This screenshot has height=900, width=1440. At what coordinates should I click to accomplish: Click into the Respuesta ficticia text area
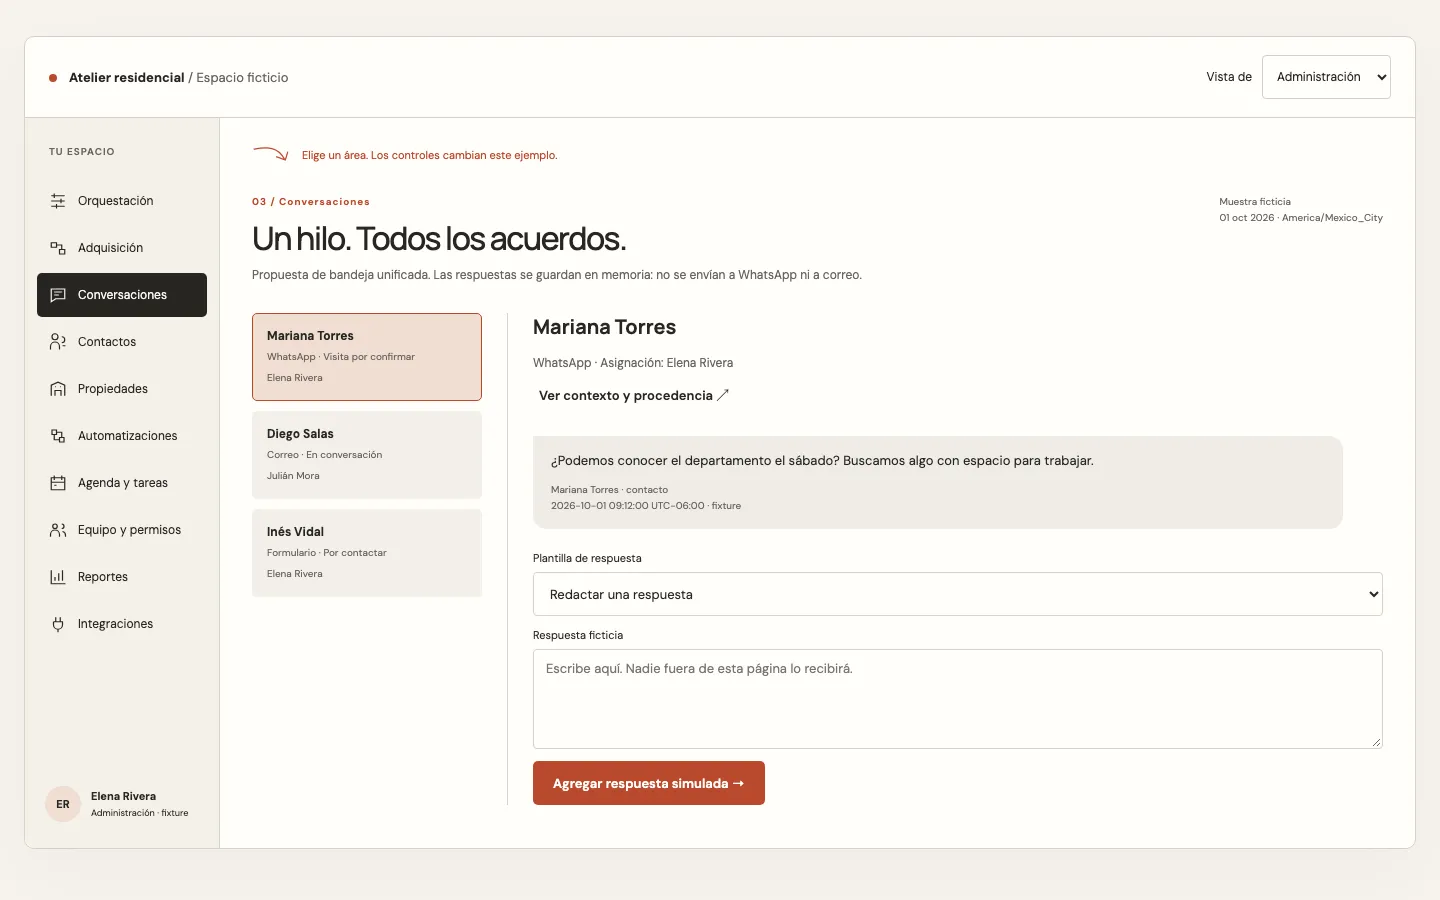958,699
